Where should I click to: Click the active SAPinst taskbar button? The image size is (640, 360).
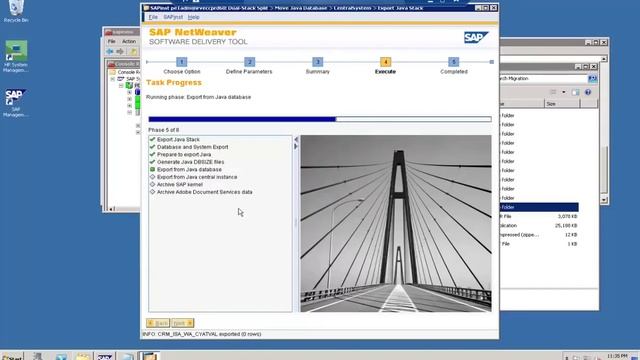tap(149, 356)
